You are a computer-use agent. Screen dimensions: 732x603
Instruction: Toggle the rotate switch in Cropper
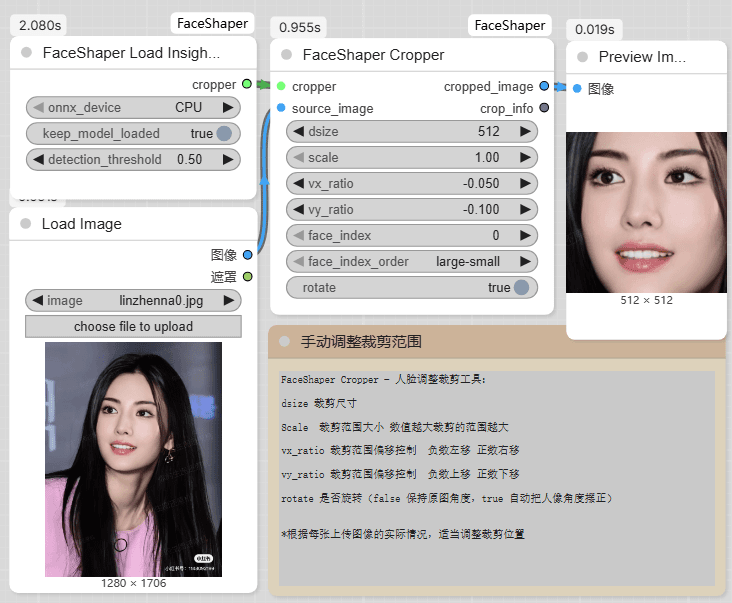click(x=521, y=288)
